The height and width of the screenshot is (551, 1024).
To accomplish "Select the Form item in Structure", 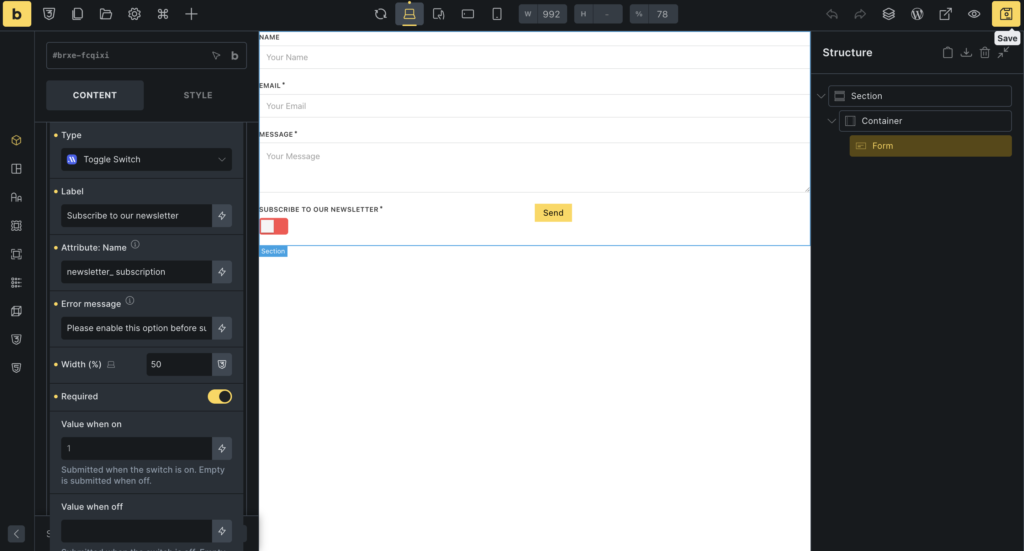I will tap(931, 146).
